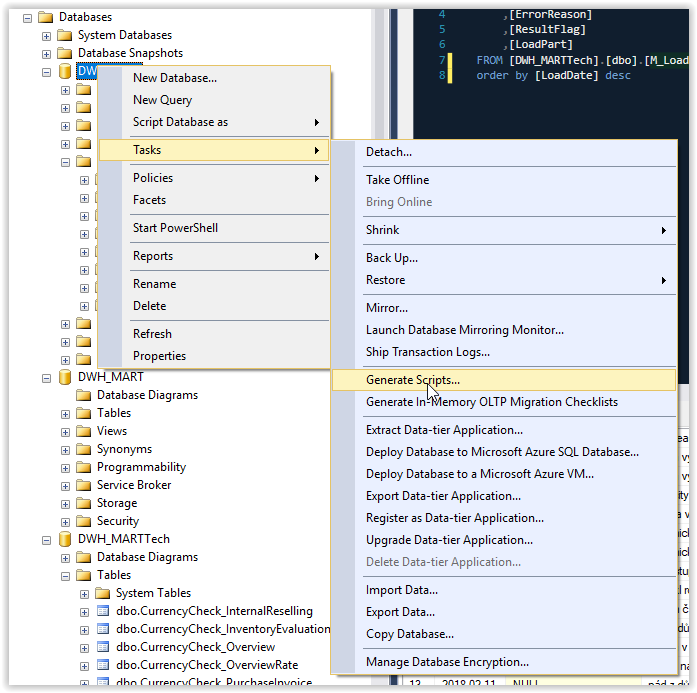The height and width of the screenshot is (693, 697).
Task: Choose New Database... from context menu
Action: coord(214,78)
